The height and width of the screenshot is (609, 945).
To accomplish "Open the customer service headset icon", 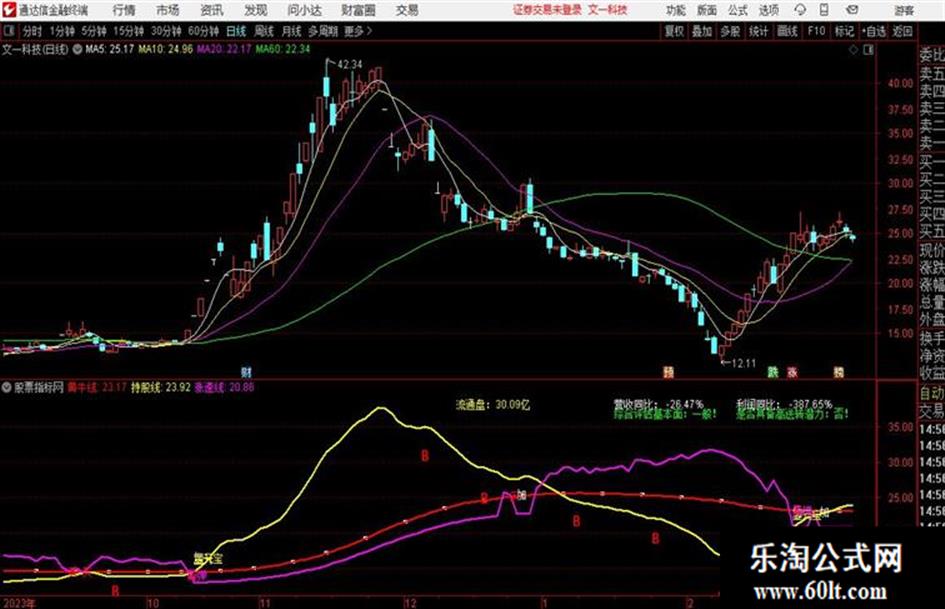I will [800, 10].
